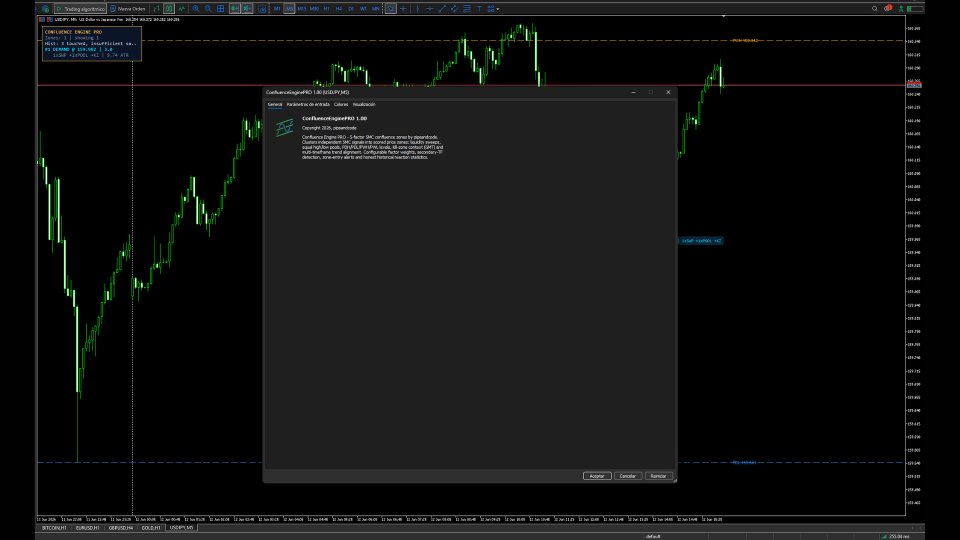Select the trendline drawing tool
The width and height of the screenshot is (960, 540).
point(443,9)
